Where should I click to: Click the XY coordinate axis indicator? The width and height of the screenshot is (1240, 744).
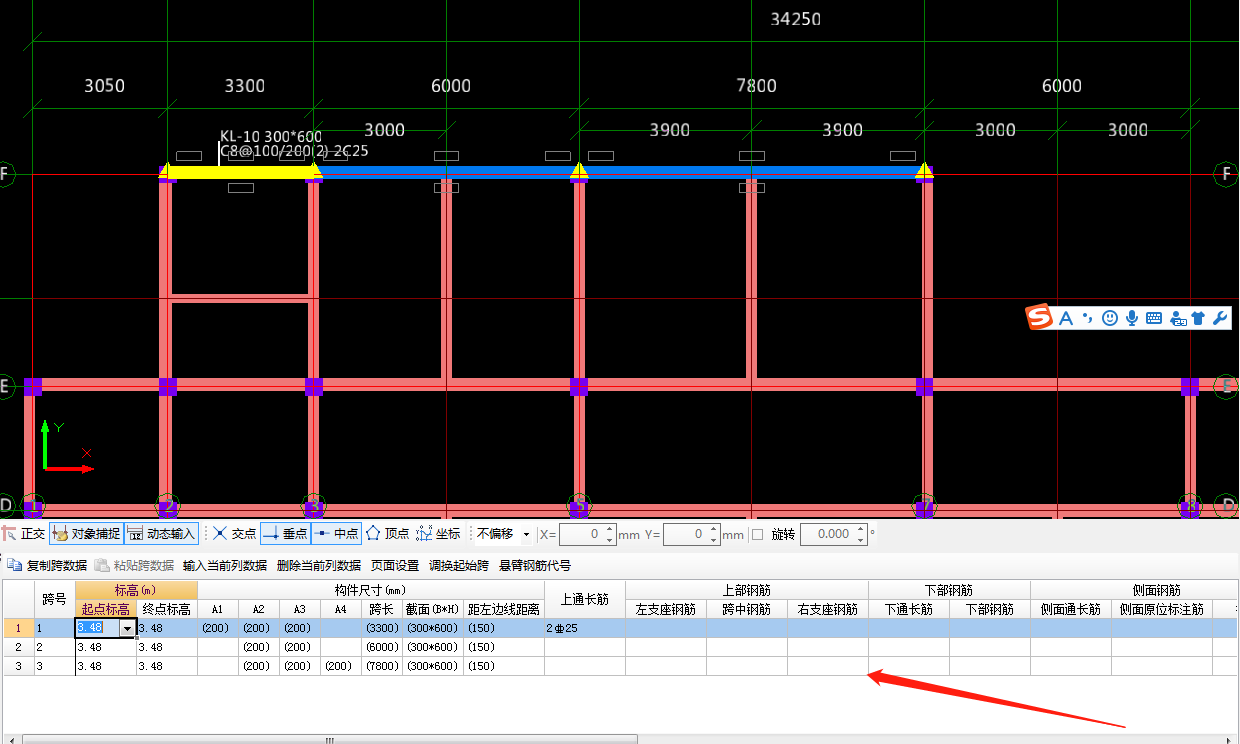pyautogui.click(x=66, y=446)
